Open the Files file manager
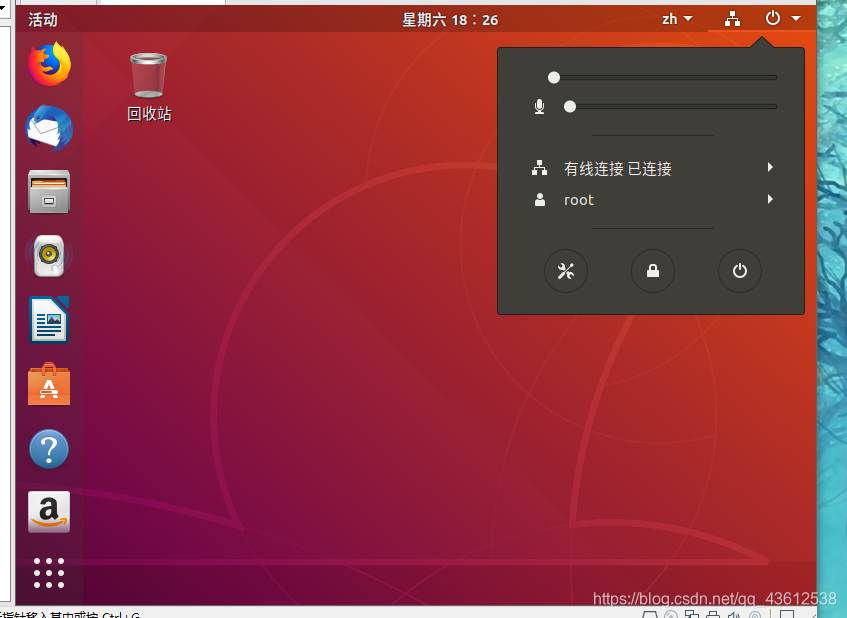 click(x=49, y=193)
